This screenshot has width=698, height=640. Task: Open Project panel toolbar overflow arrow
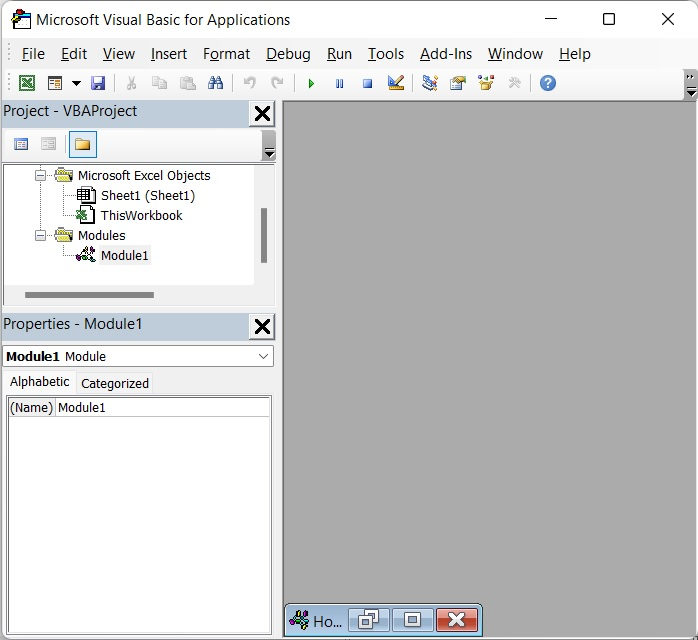click(269, 146)
